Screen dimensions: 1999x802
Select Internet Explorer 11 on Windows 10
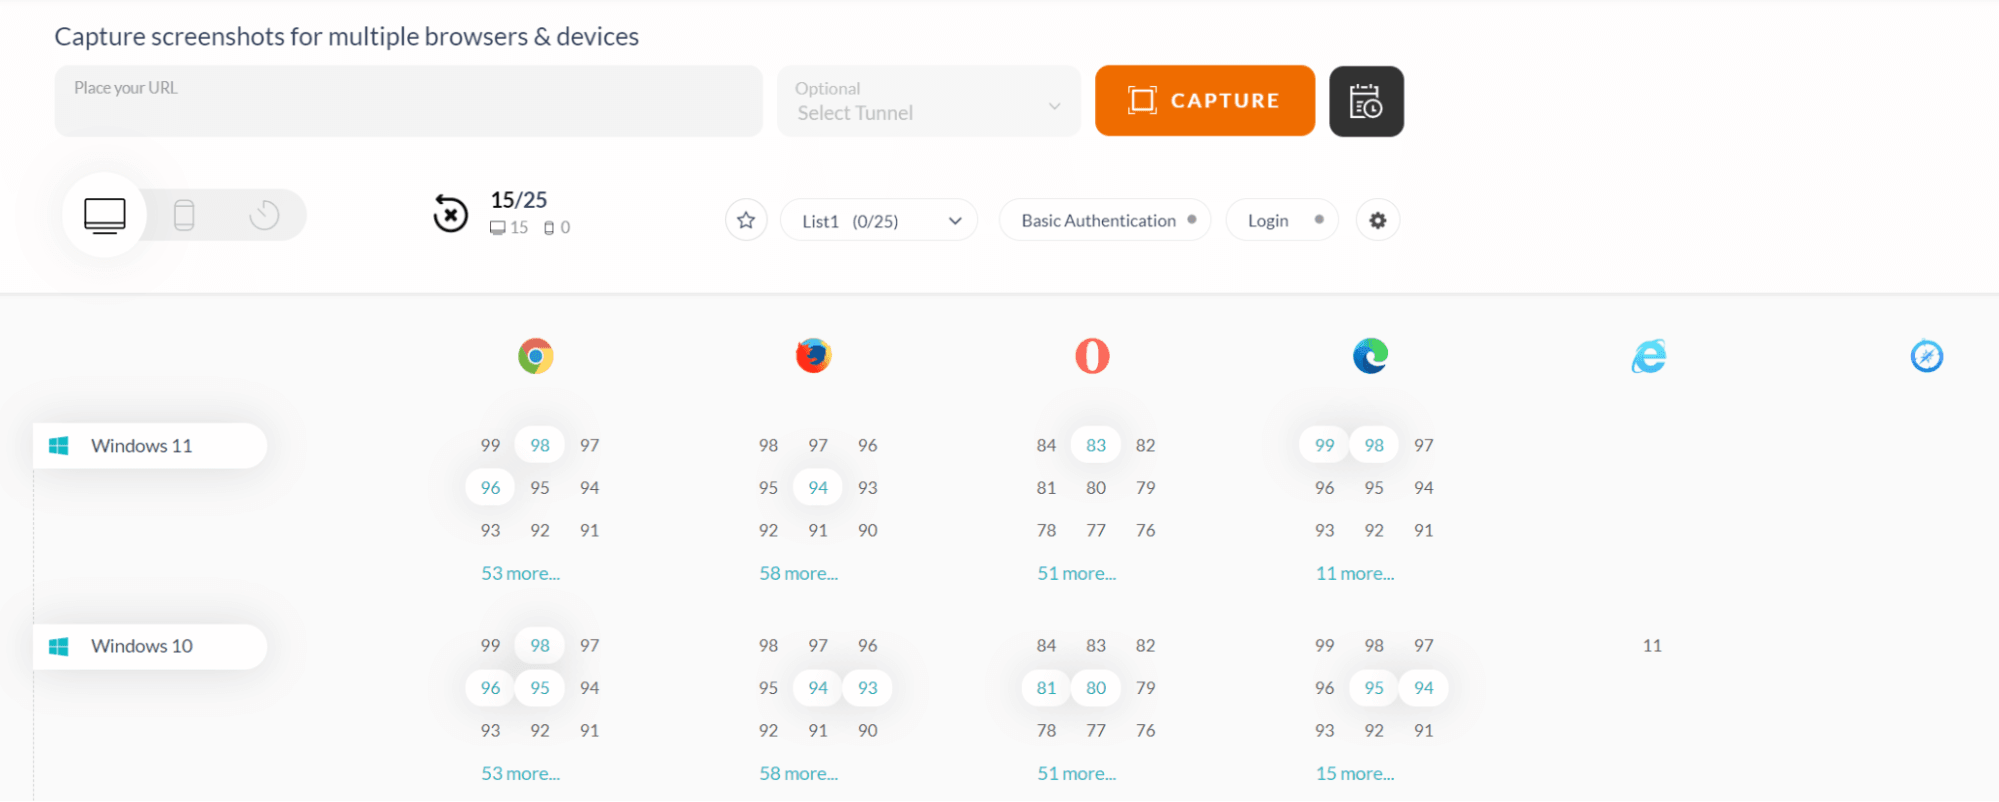[x=1652, y=646]
